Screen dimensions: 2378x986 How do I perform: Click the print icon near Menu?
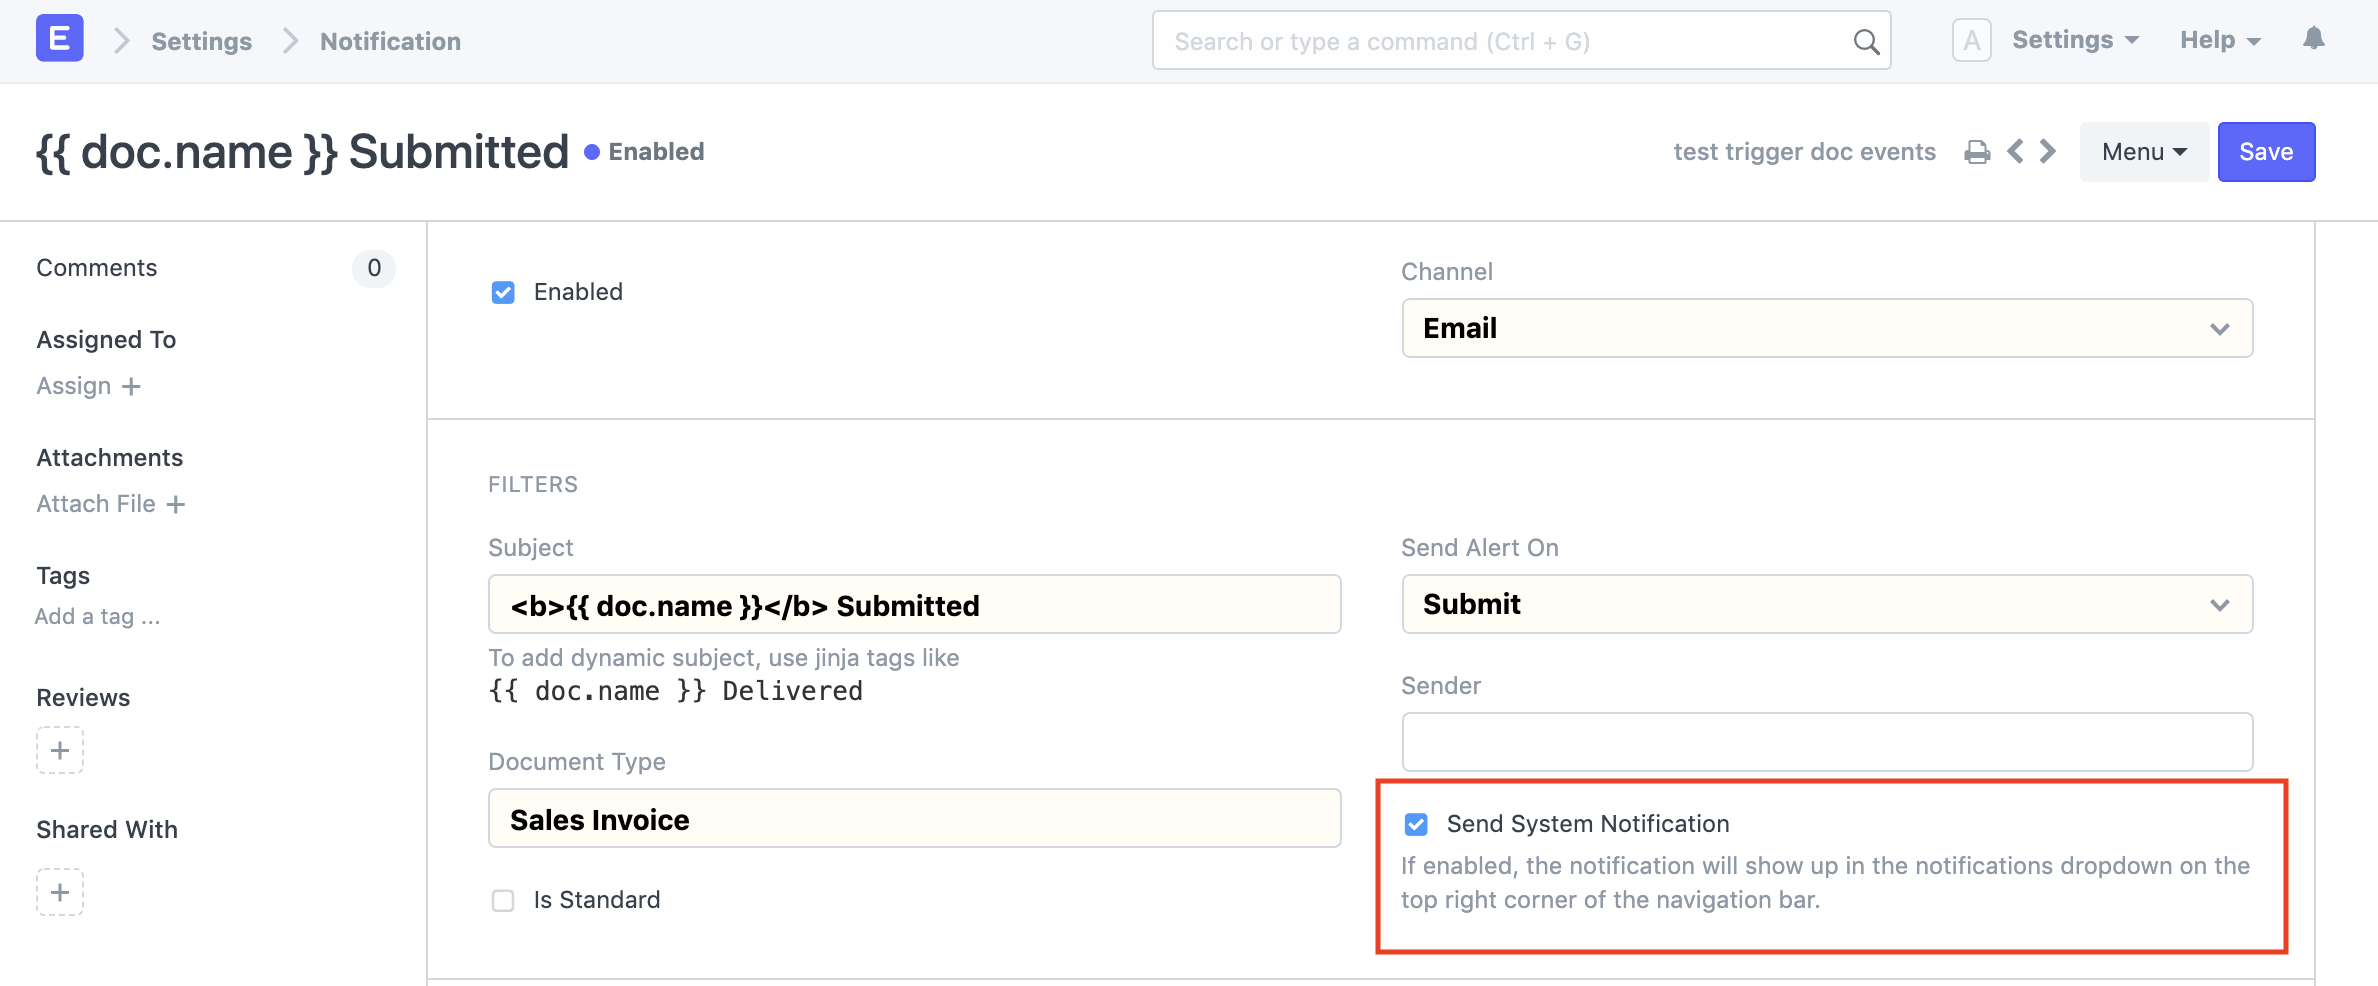point(1977,151)
